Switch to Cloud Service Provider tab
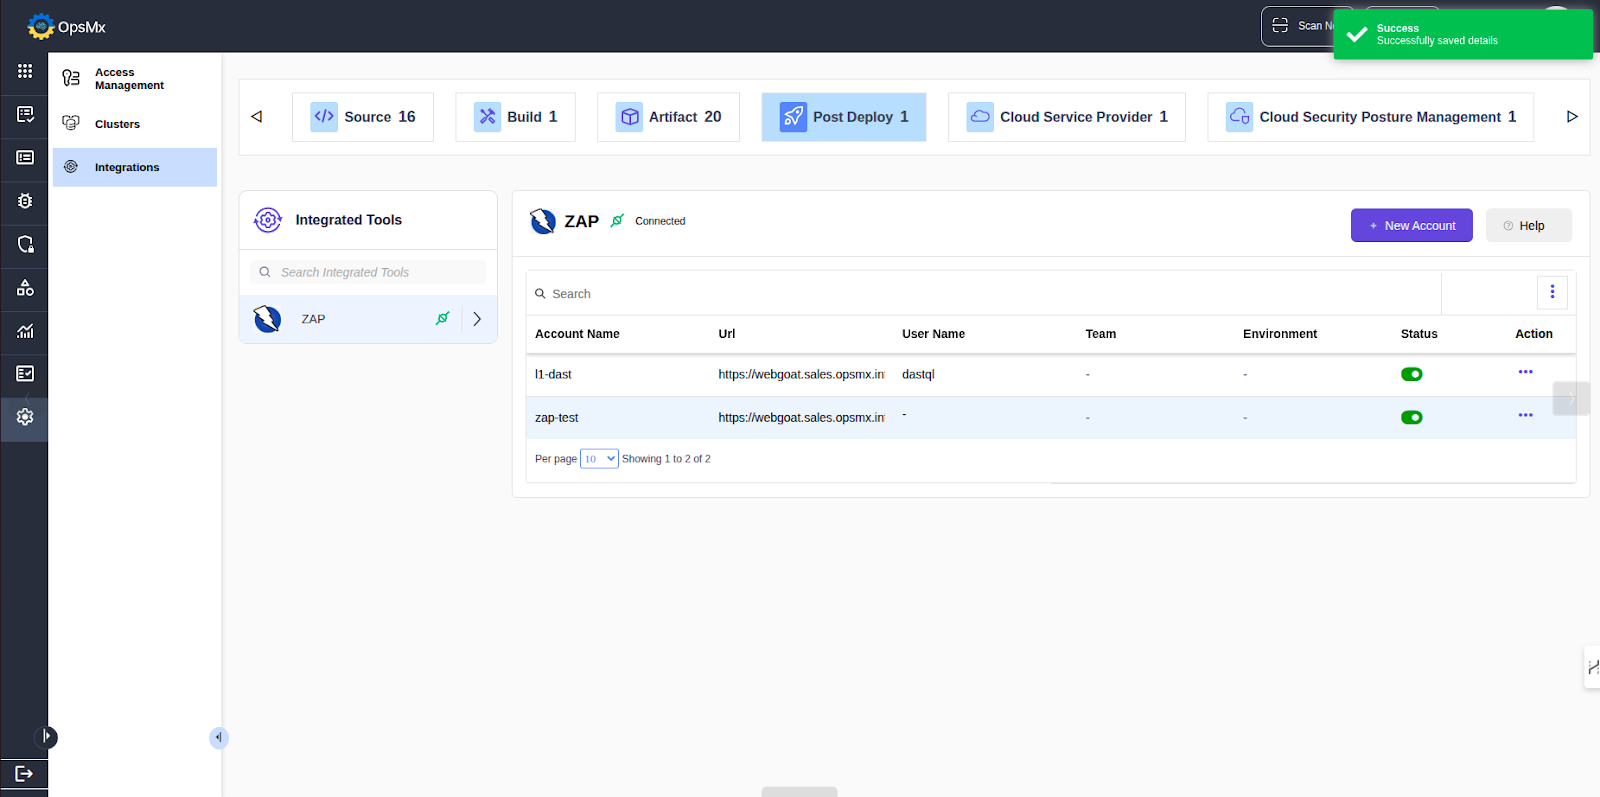1600x797 pixels. coord(1066,117)
